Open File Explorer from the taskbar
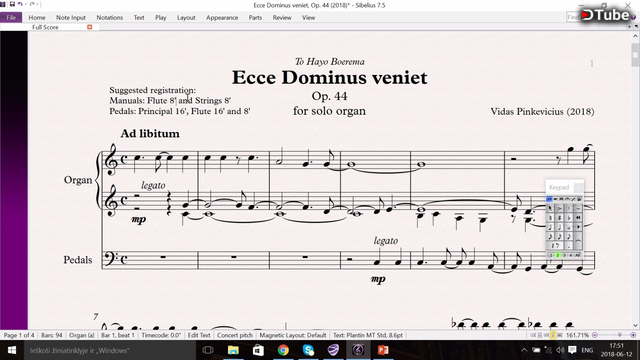Image resolution: width=640 pixels, height=360 pixels. pyautogui.click(x=233, y=350)
